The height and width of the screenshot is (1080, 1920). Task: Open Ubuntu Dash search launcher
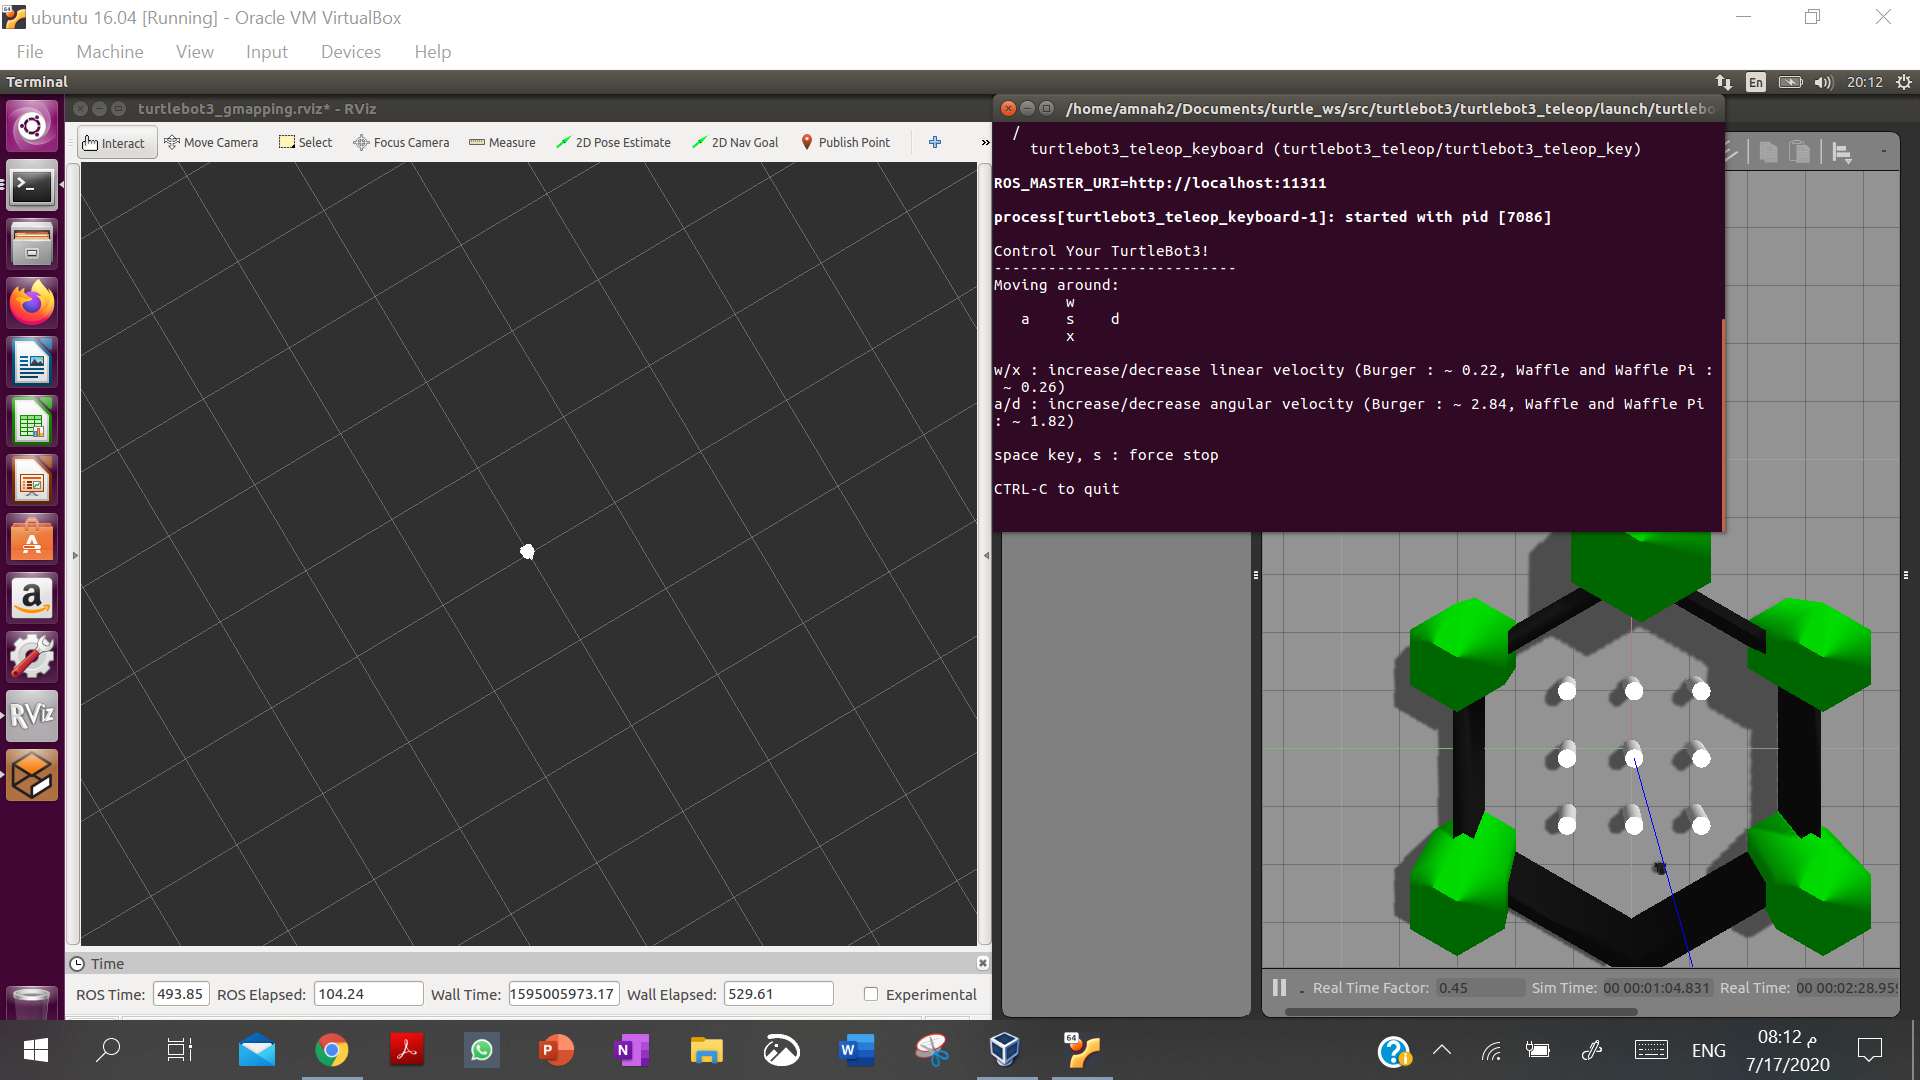[32, 126]
